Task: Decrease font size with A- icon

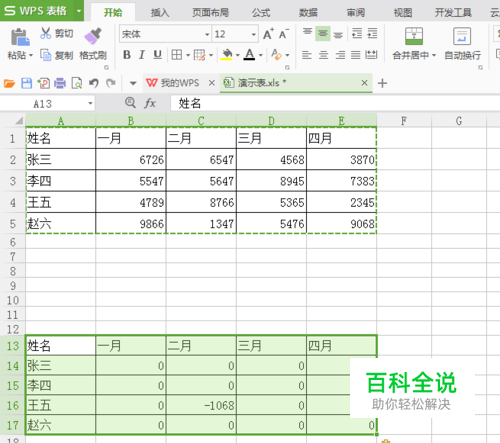Action: [x=284, y=34]
